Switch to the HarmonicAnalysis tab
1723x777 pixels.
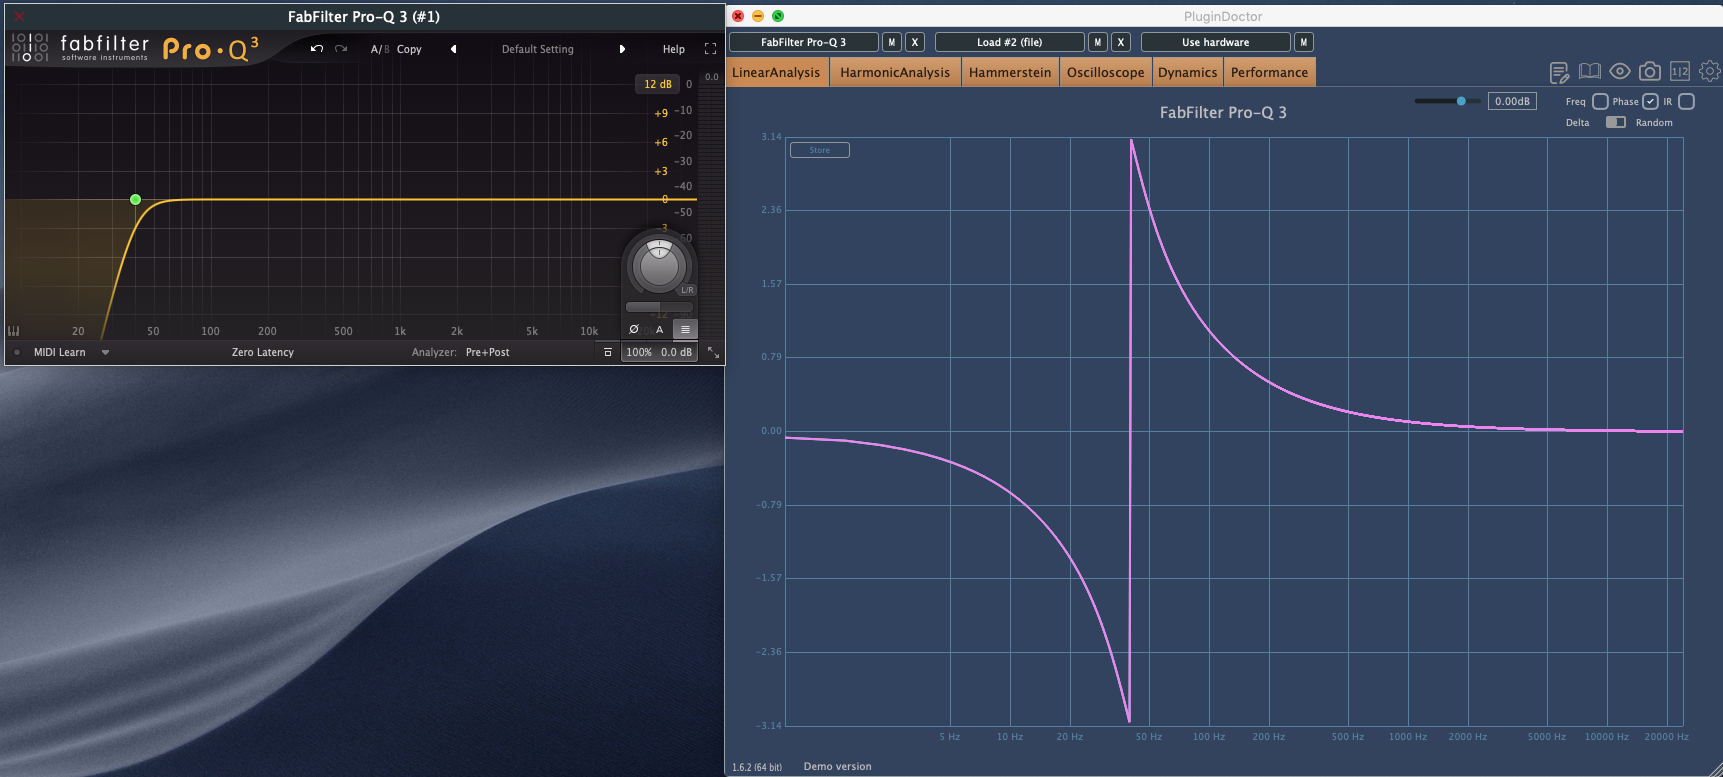pyautogui.click(x=895, y=72)
